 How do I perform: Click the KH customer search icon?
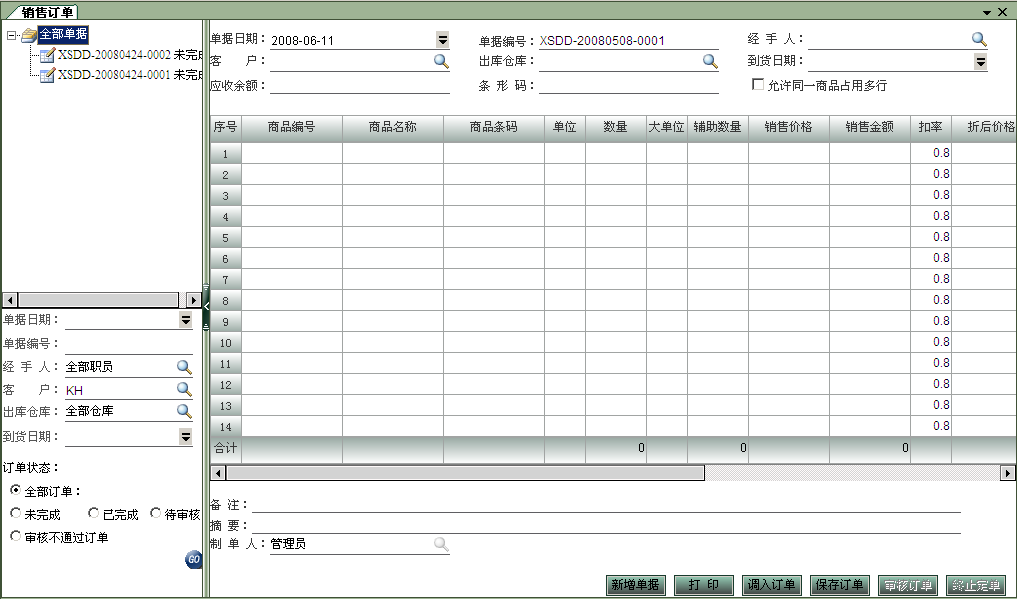(184, 390)
